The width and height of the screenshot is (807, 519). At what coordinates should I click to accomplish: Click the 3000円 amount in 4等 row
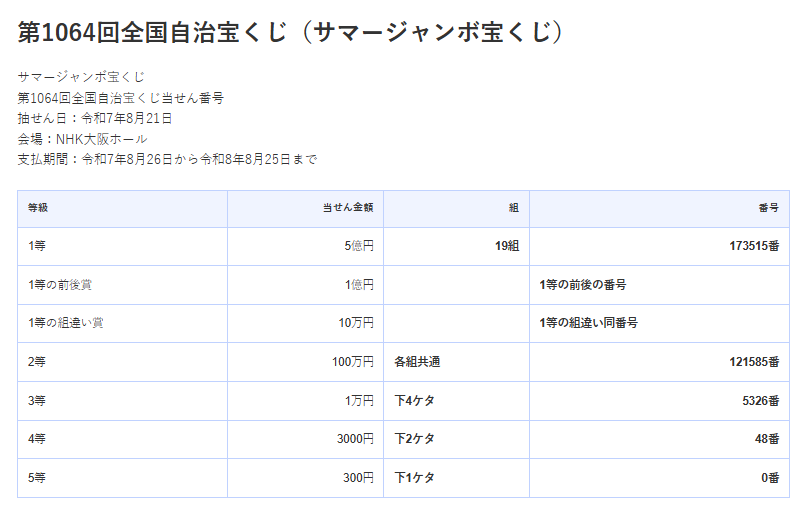(355, 439)
